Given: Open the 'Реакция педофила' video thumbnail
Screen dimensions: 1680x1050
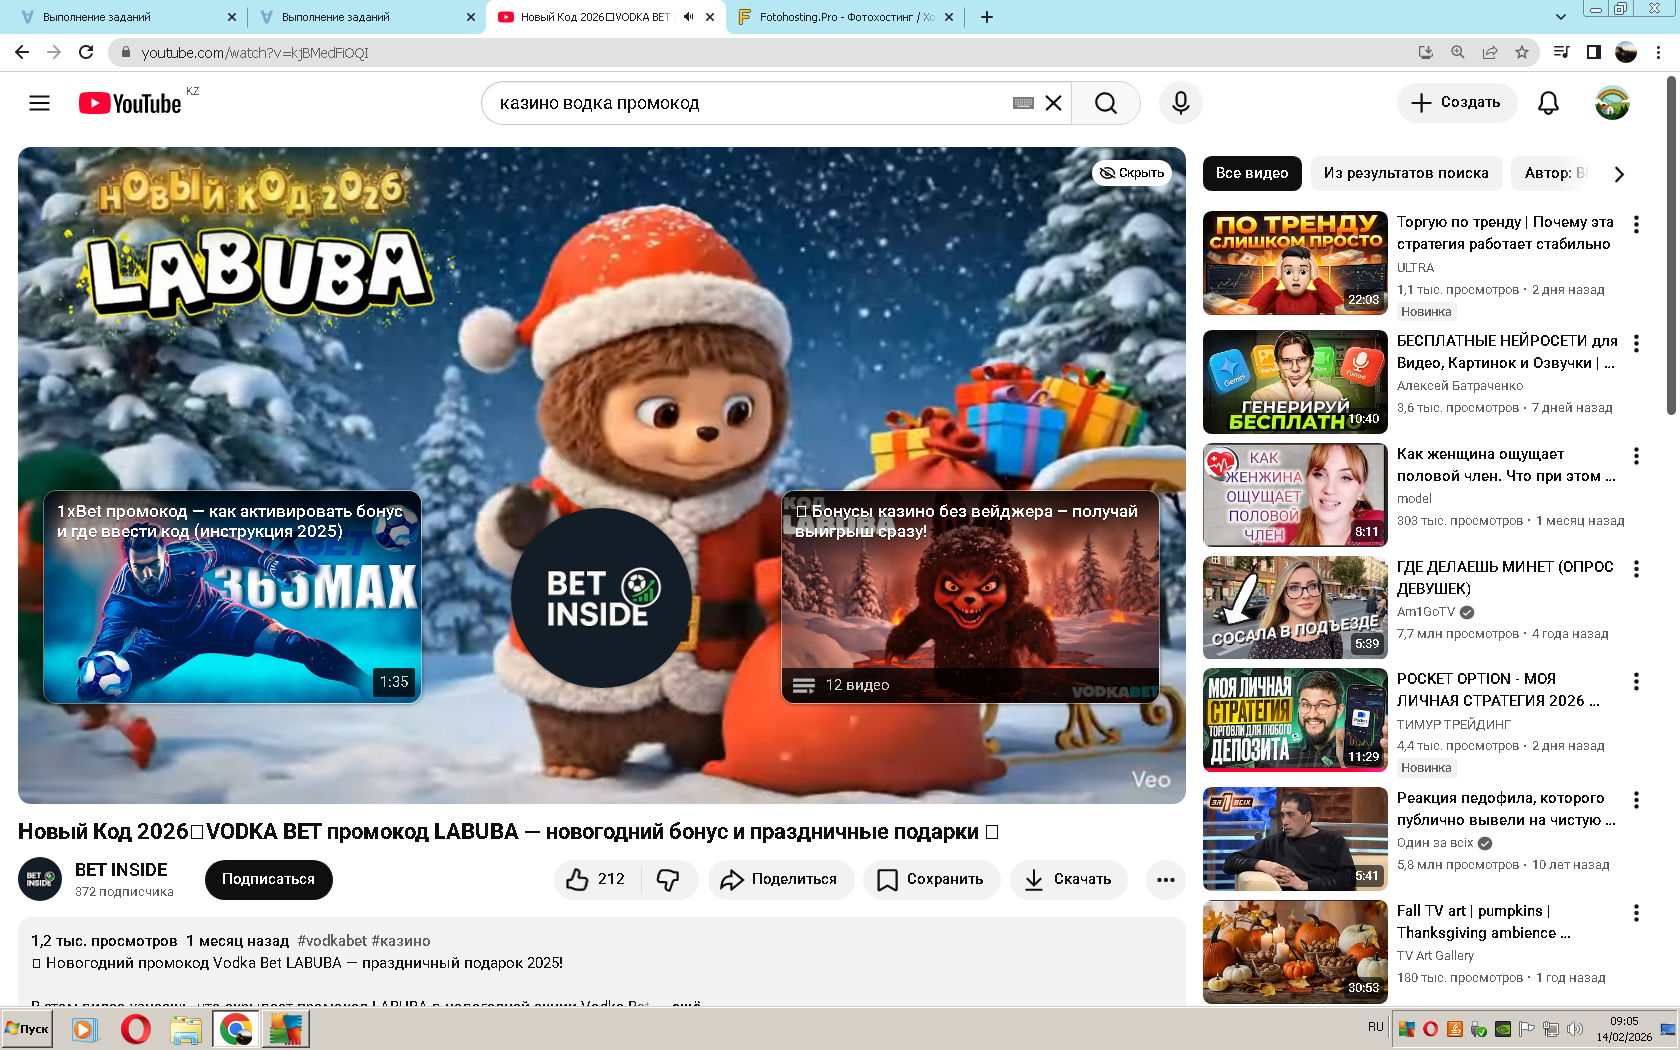Looking at the screenshot, I should [1295, 839].
